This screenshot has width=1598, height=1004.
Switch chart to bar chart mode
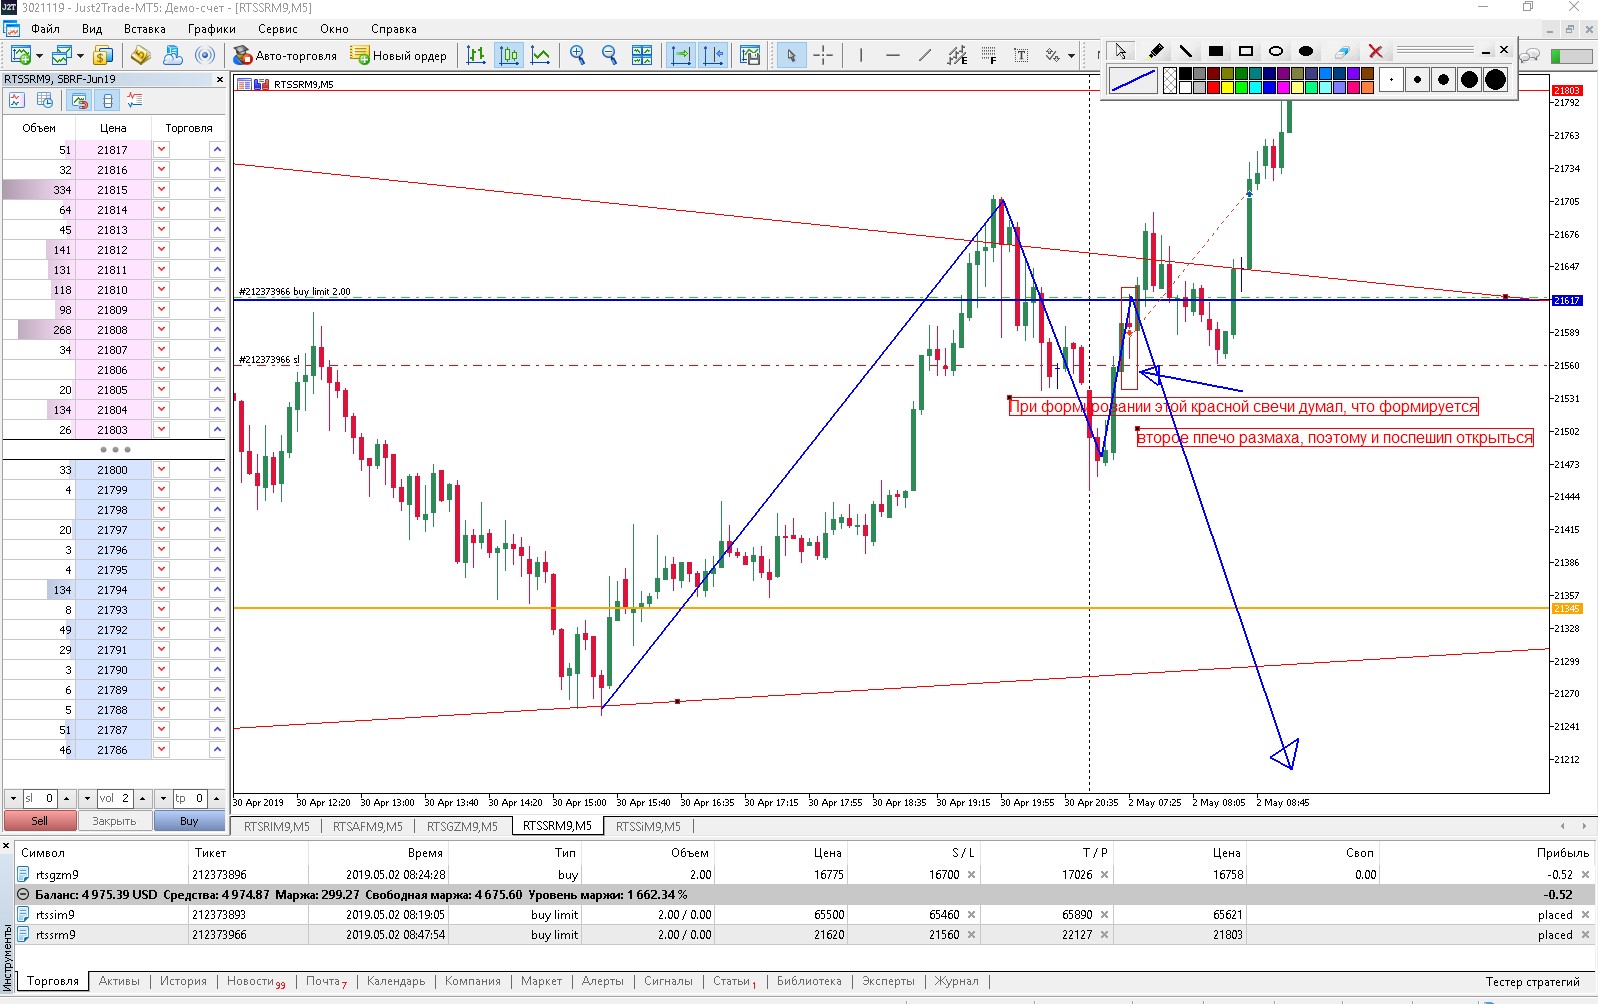476,56
